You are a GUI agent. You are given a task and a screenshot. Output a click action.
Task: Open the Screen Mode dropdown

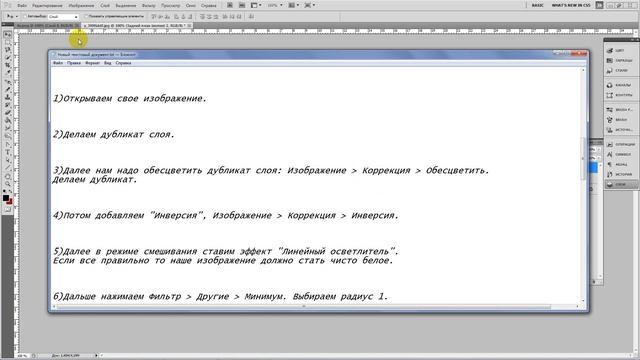pos(310,5)
